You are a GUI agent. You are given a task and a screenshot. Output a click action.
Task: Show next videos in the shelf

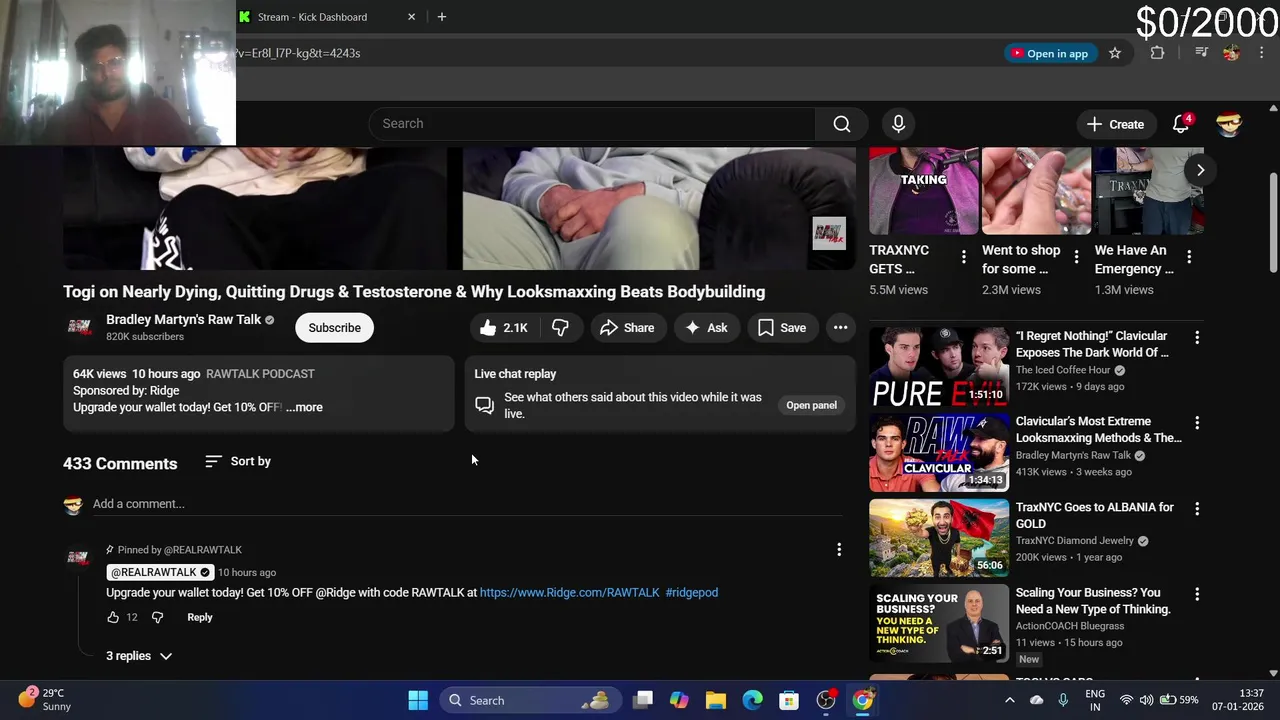(x=1201, y=170)
